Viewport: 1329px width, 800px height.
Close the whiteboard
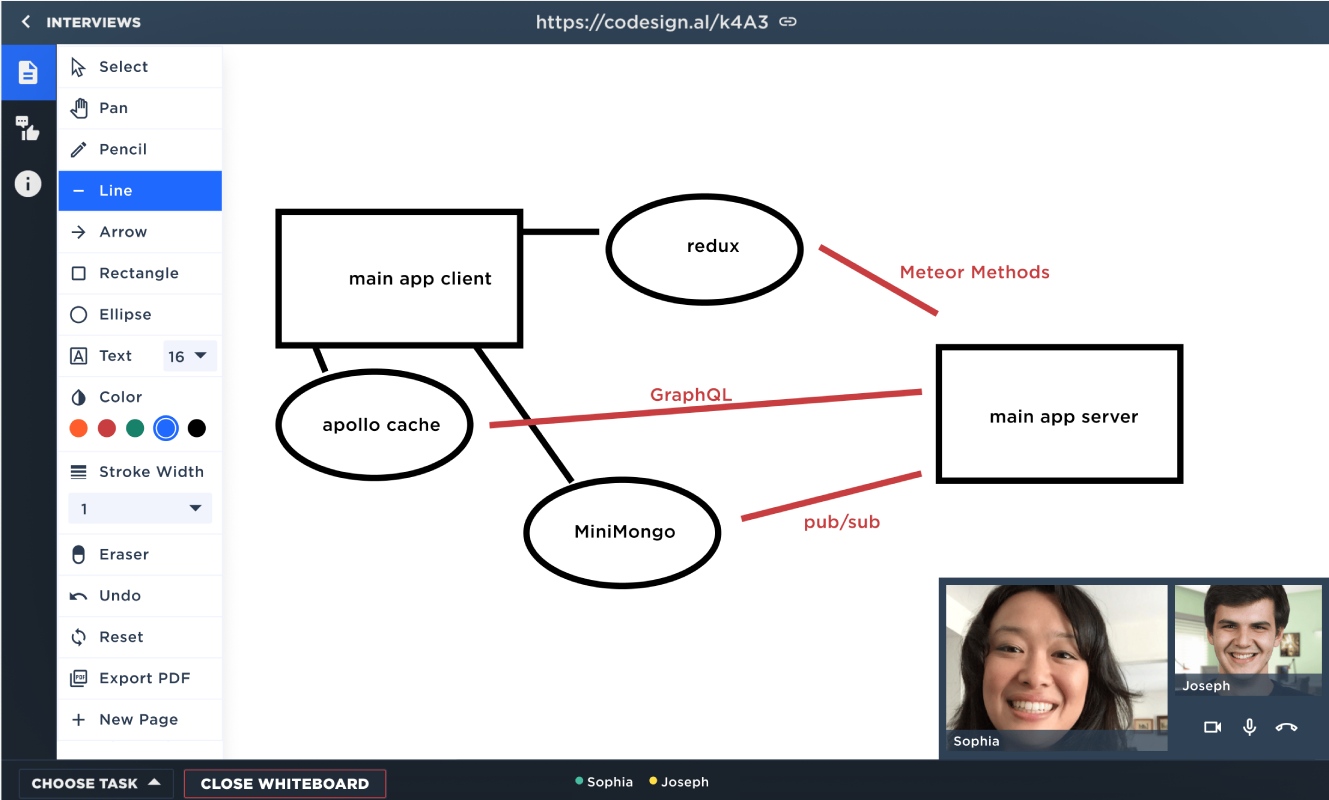(285, 784)
